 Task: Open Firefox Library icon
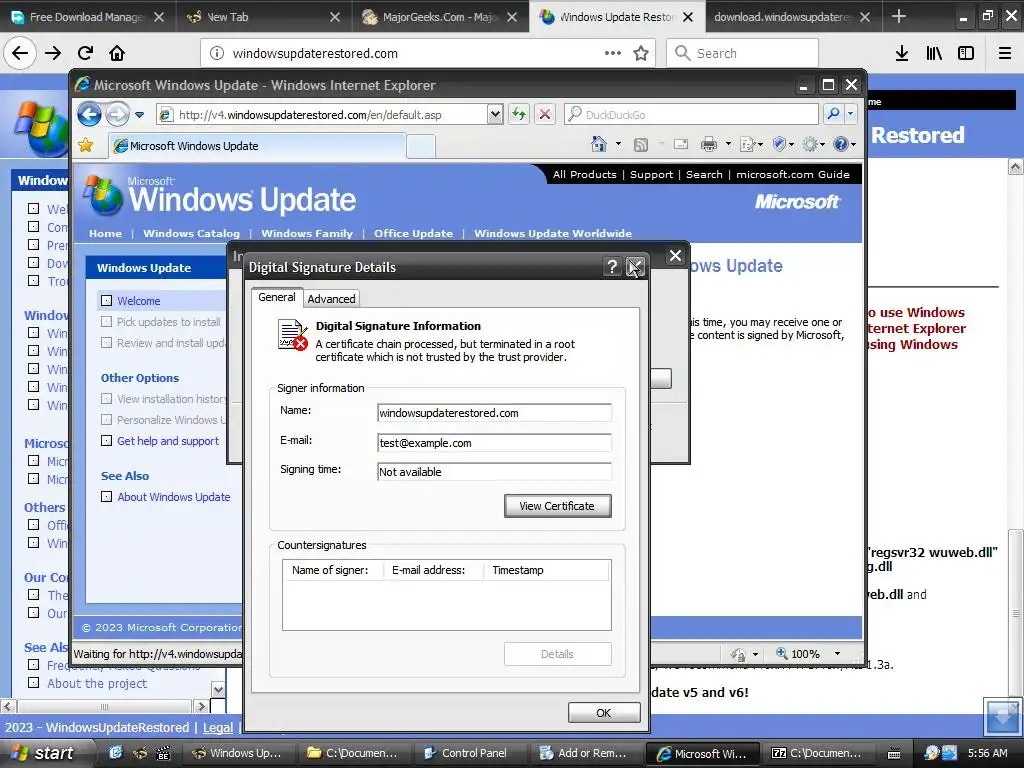pos(934,53)
